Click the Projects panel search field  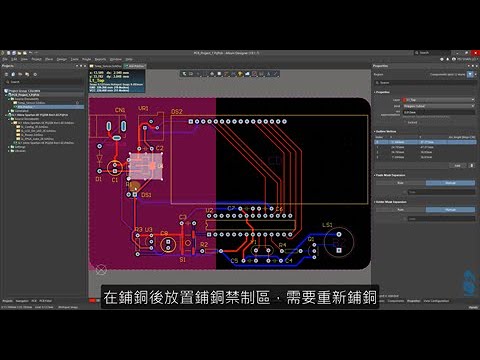click(x=43, y=82)
